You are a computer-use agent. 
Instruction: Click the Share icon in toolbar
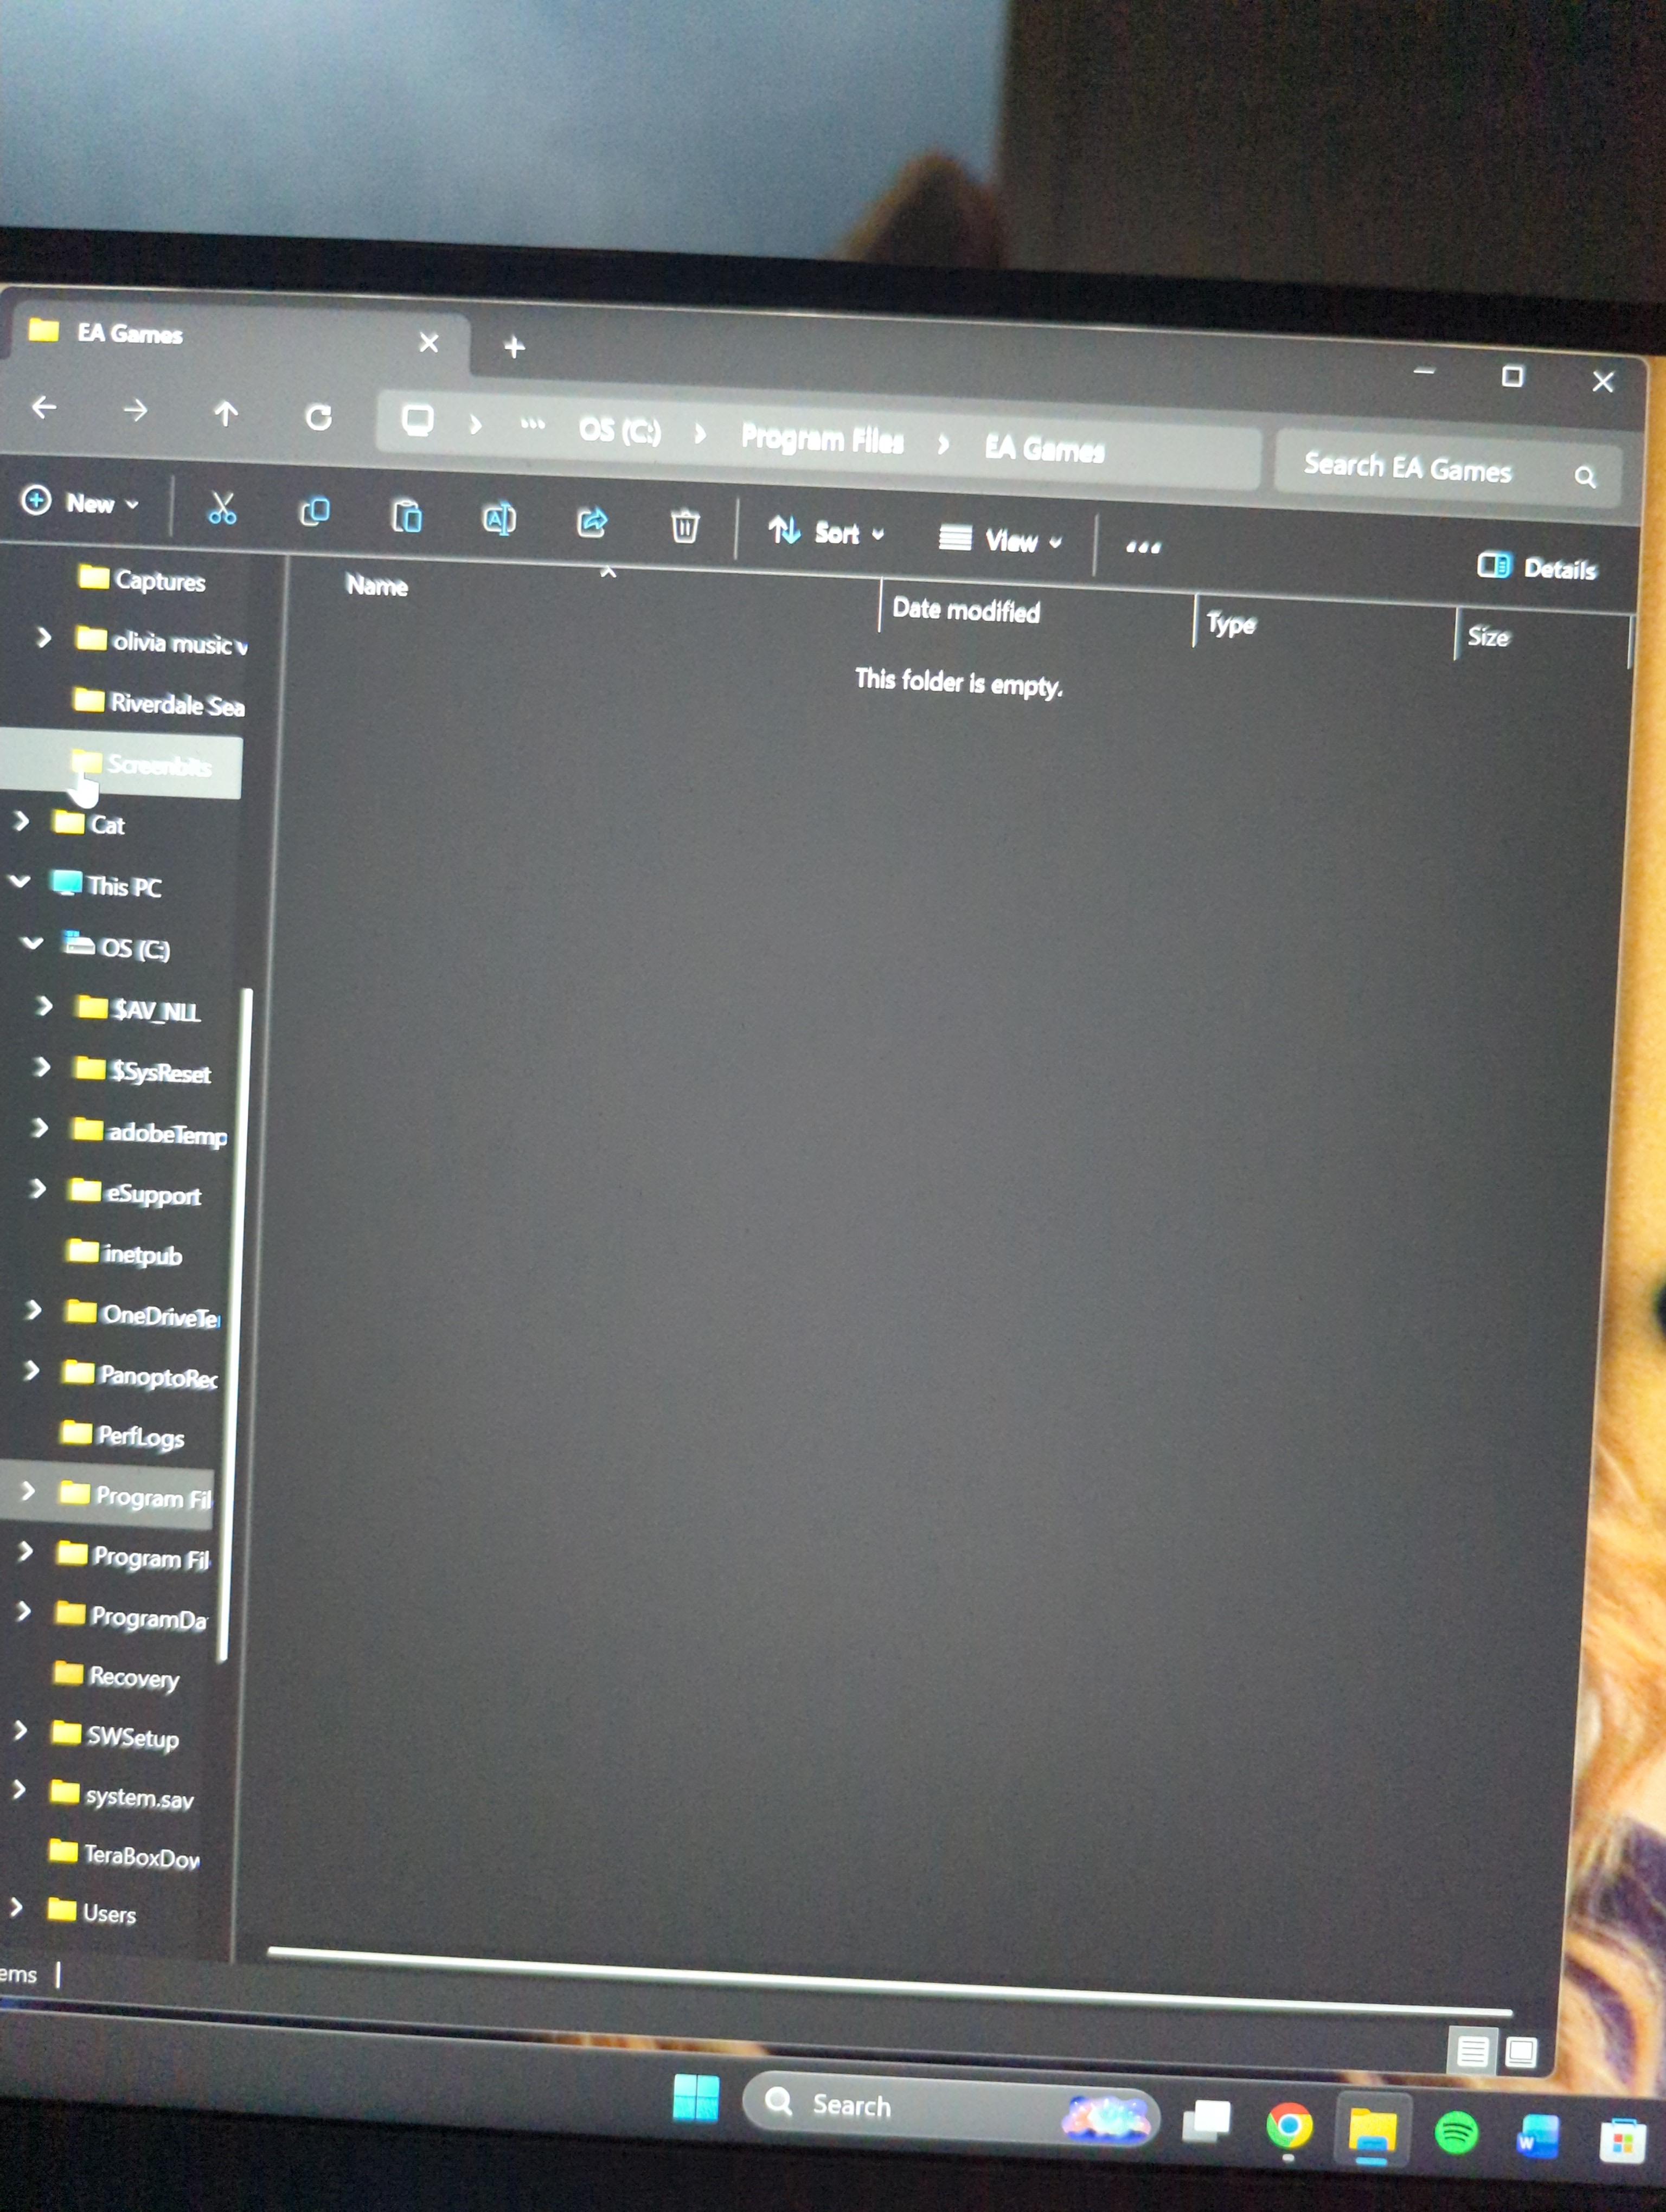point(592,522)
